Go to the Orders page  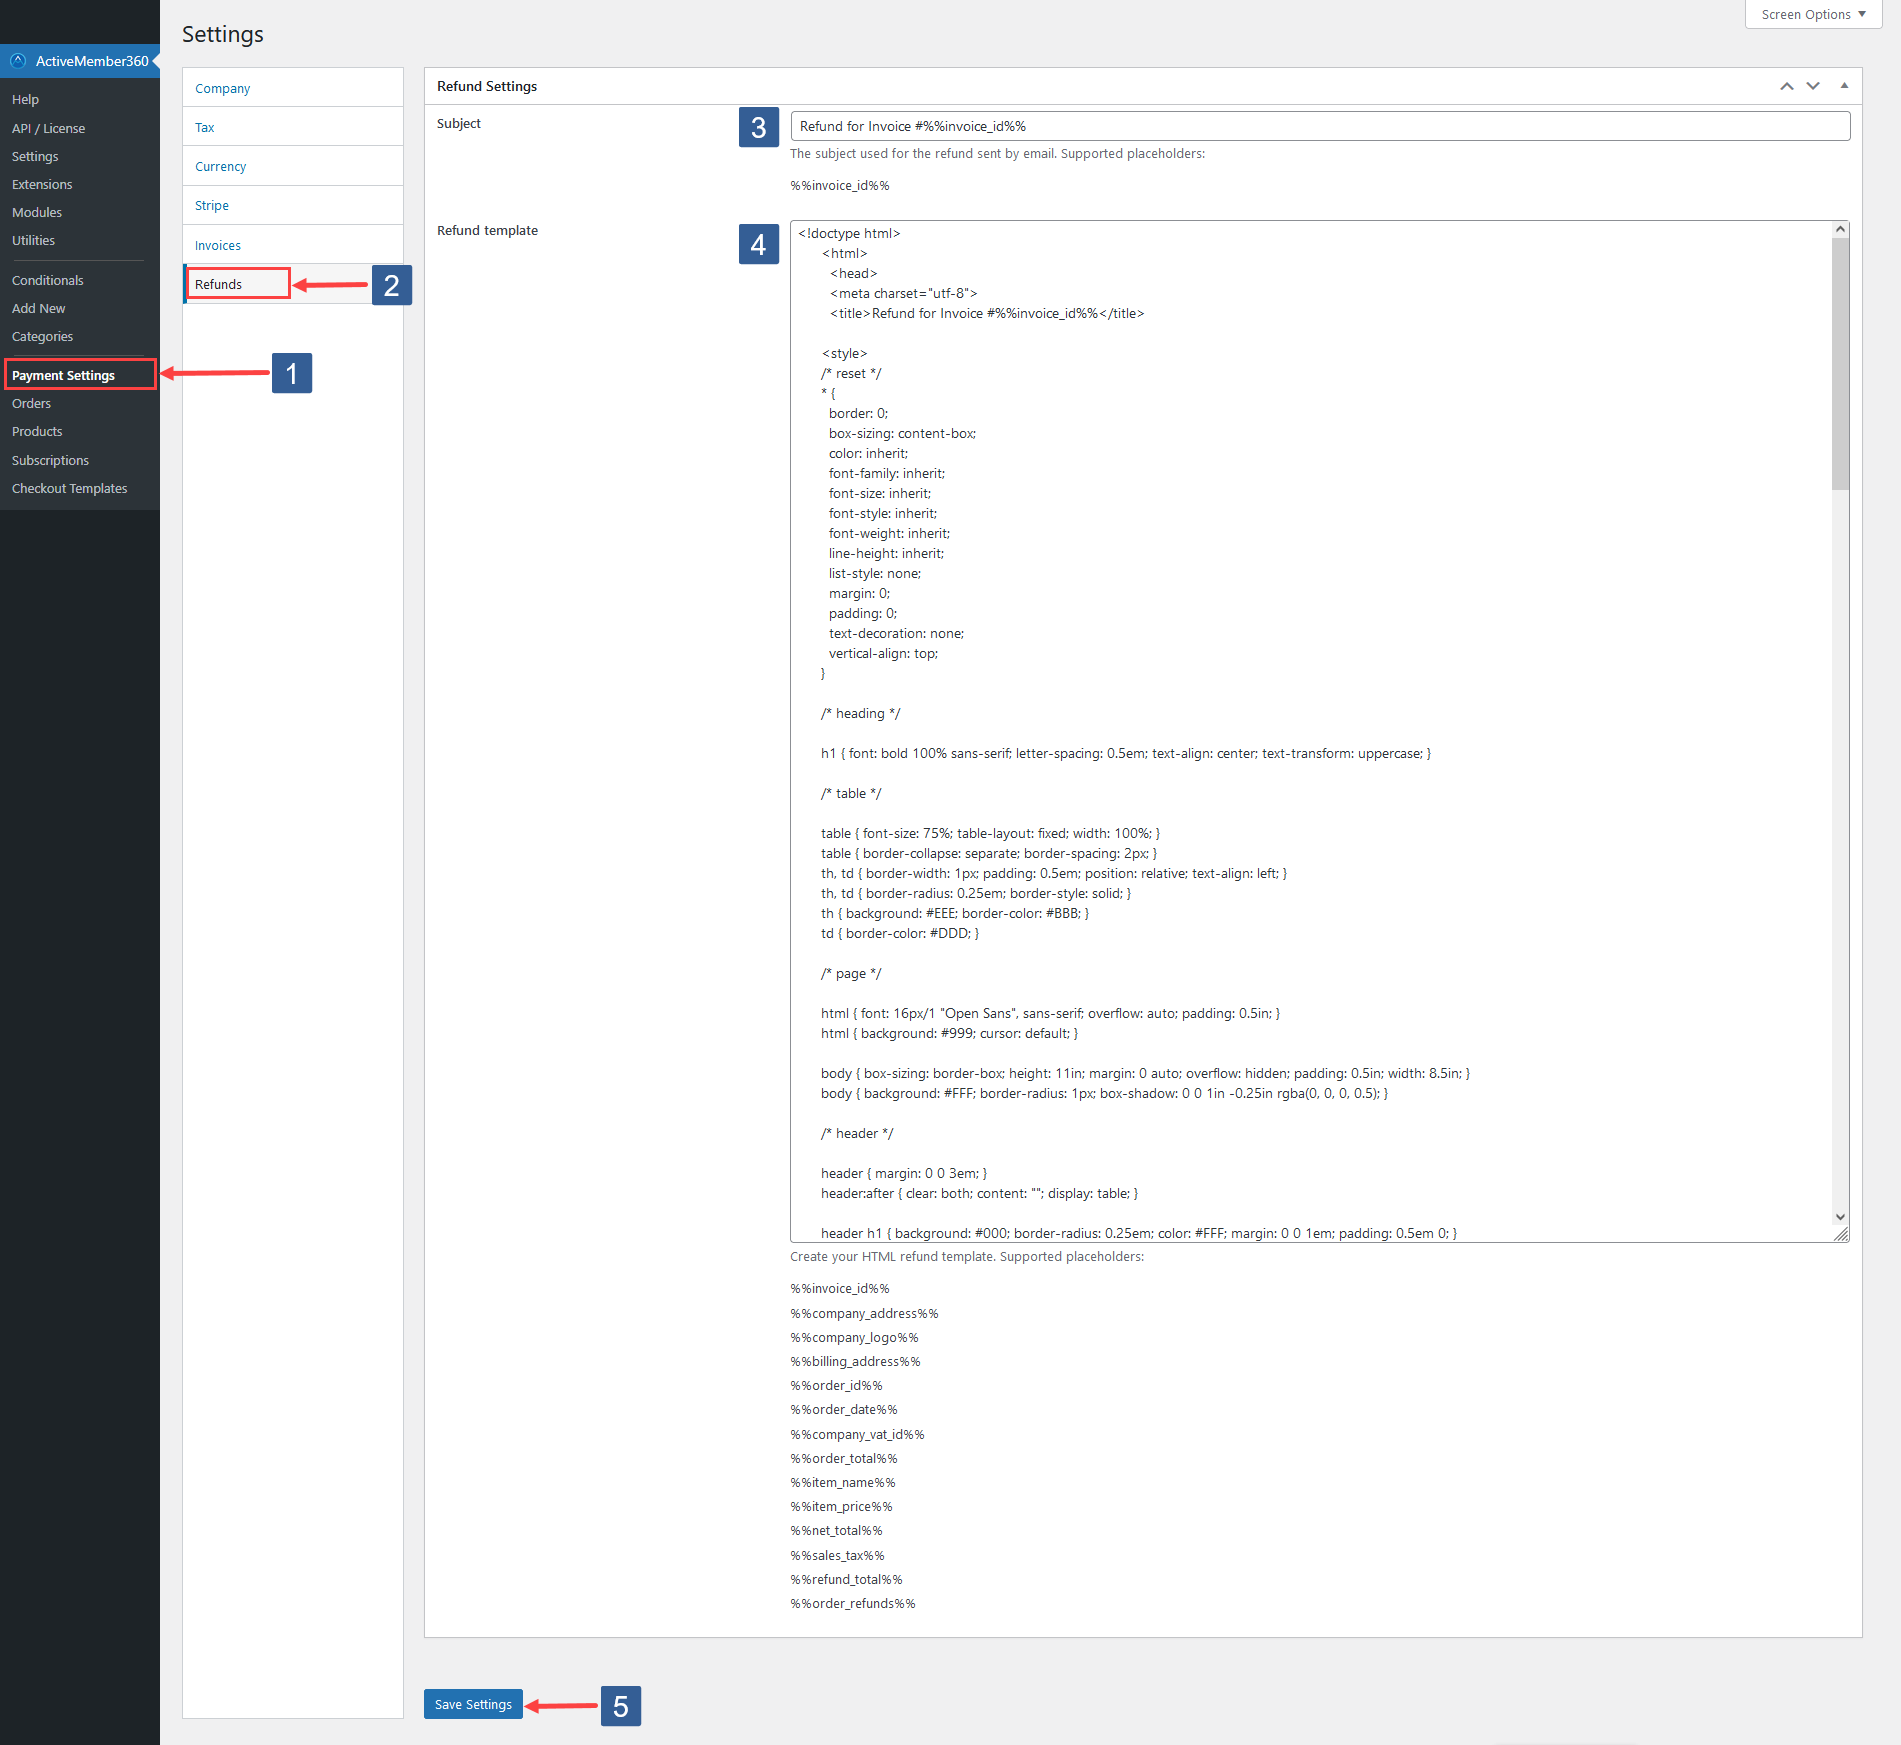31,403
